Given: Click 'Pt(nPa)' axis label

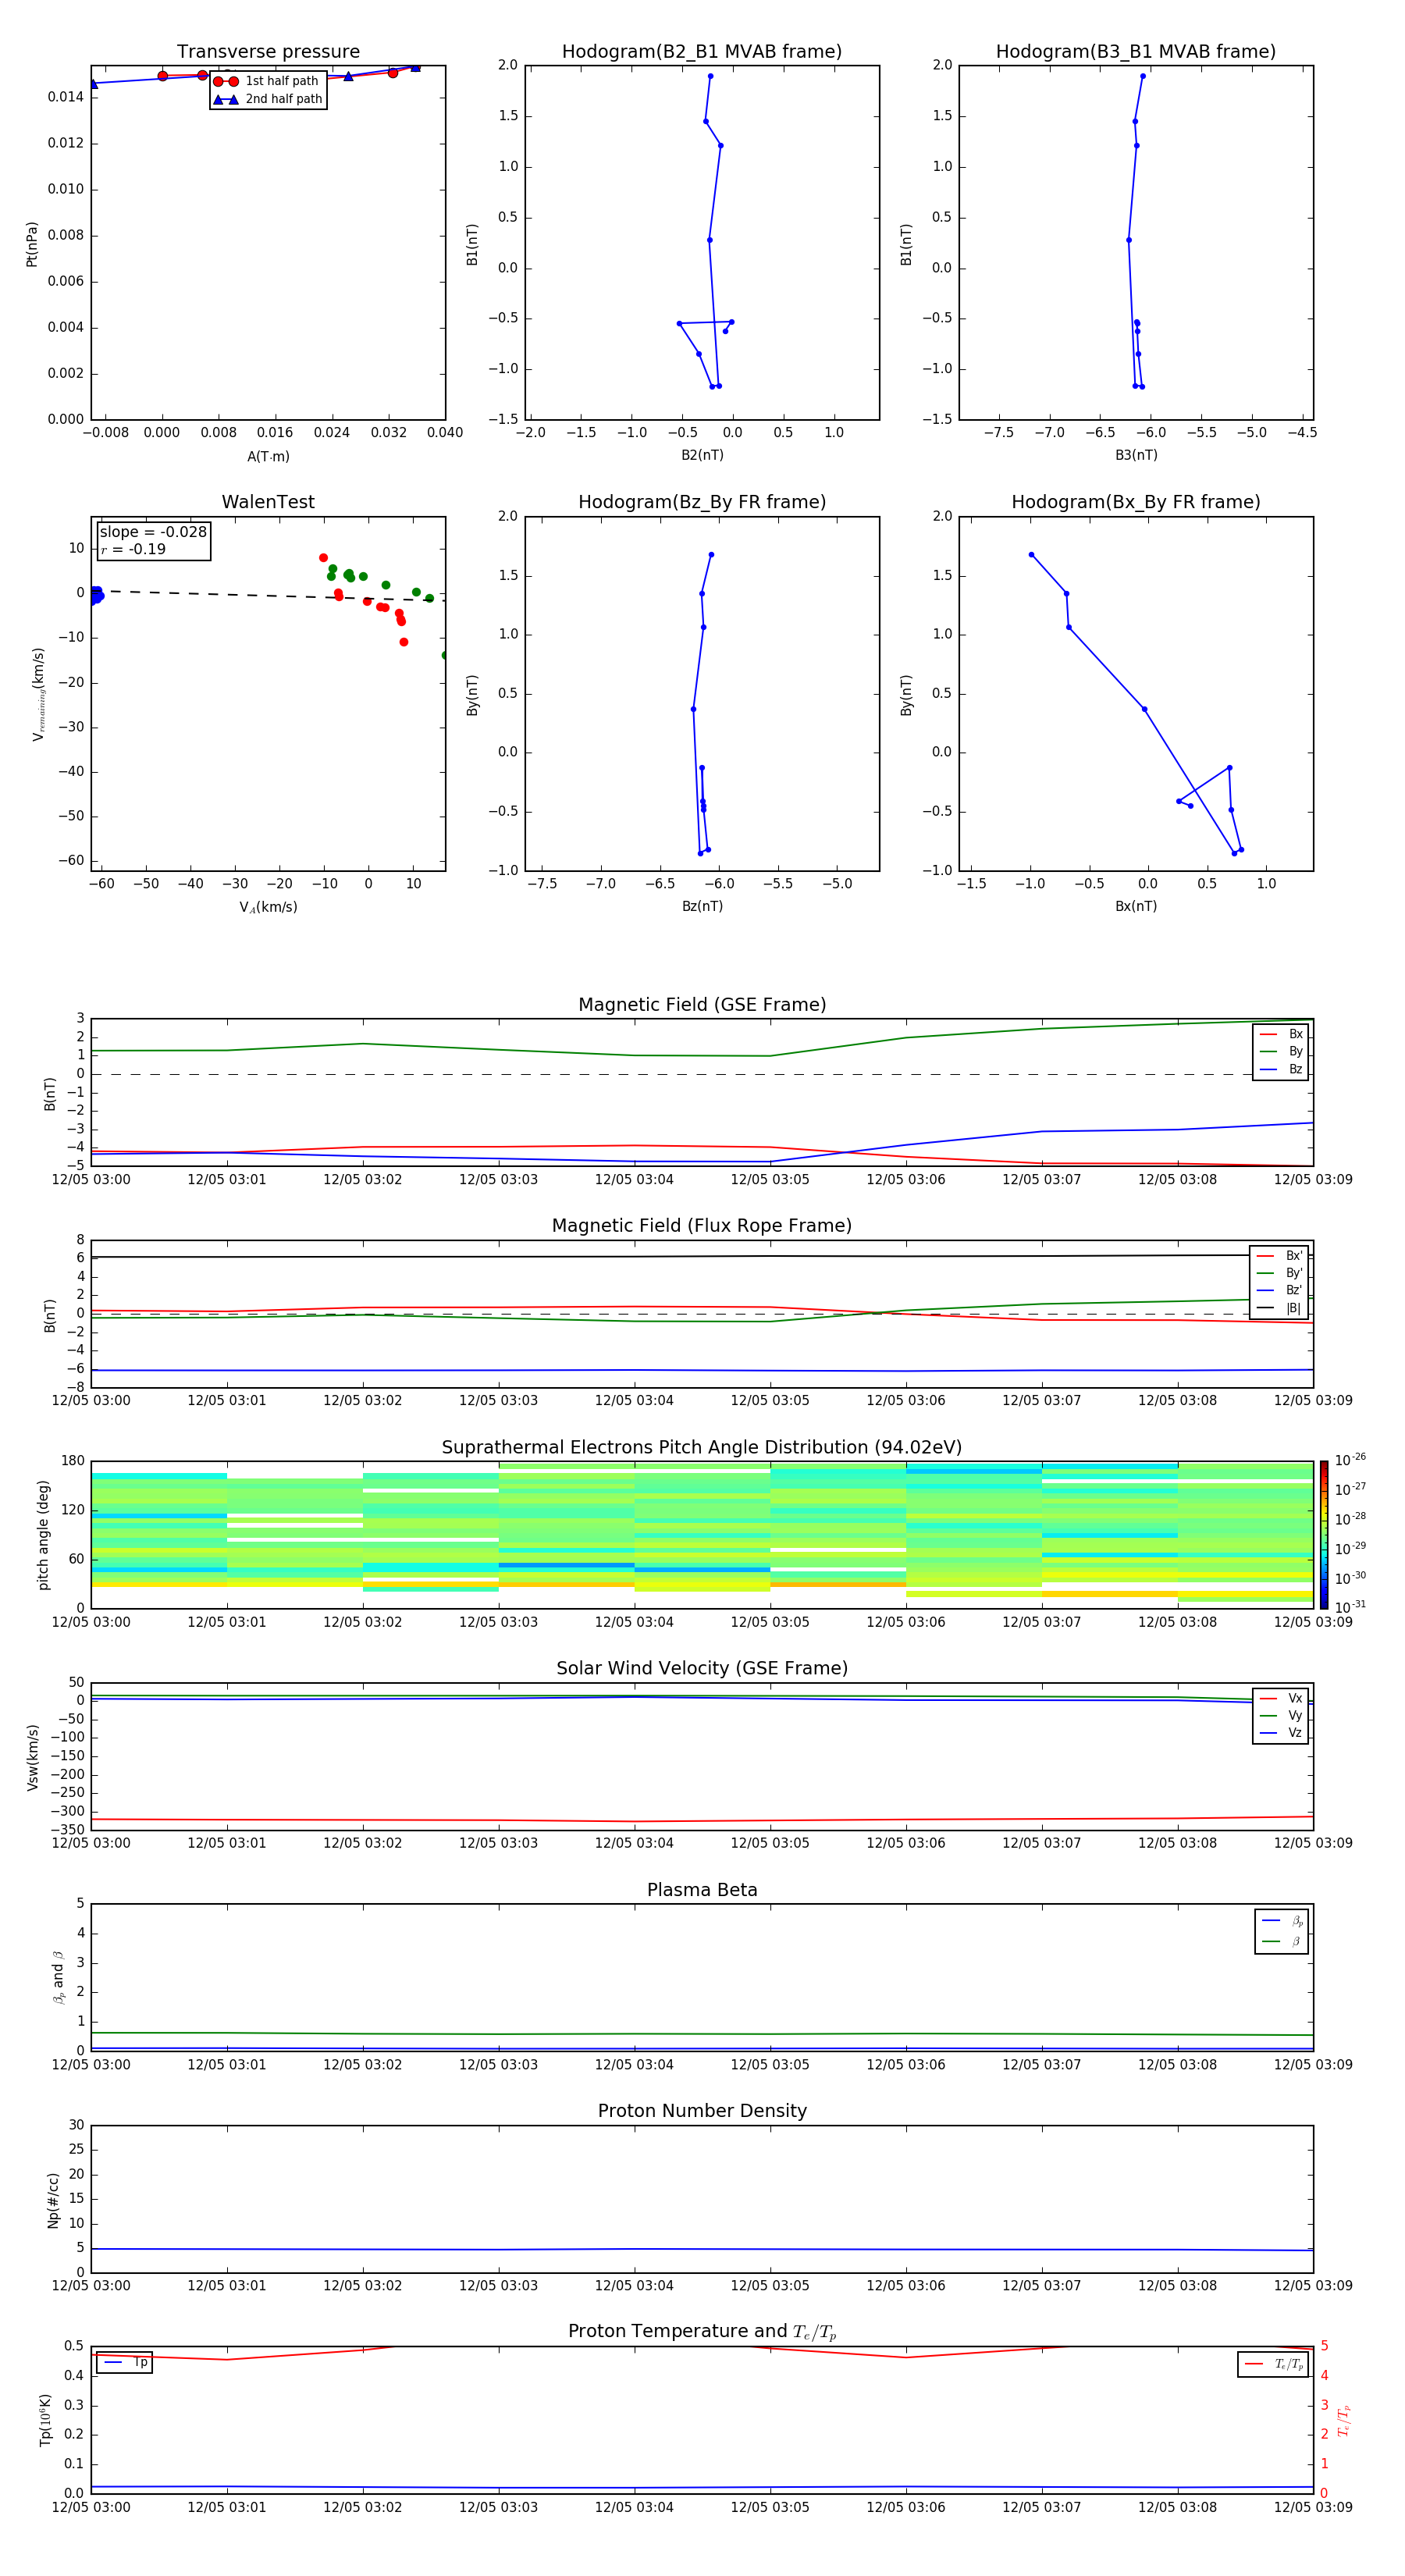Looking at the screenshot, I should pos(32,244).
